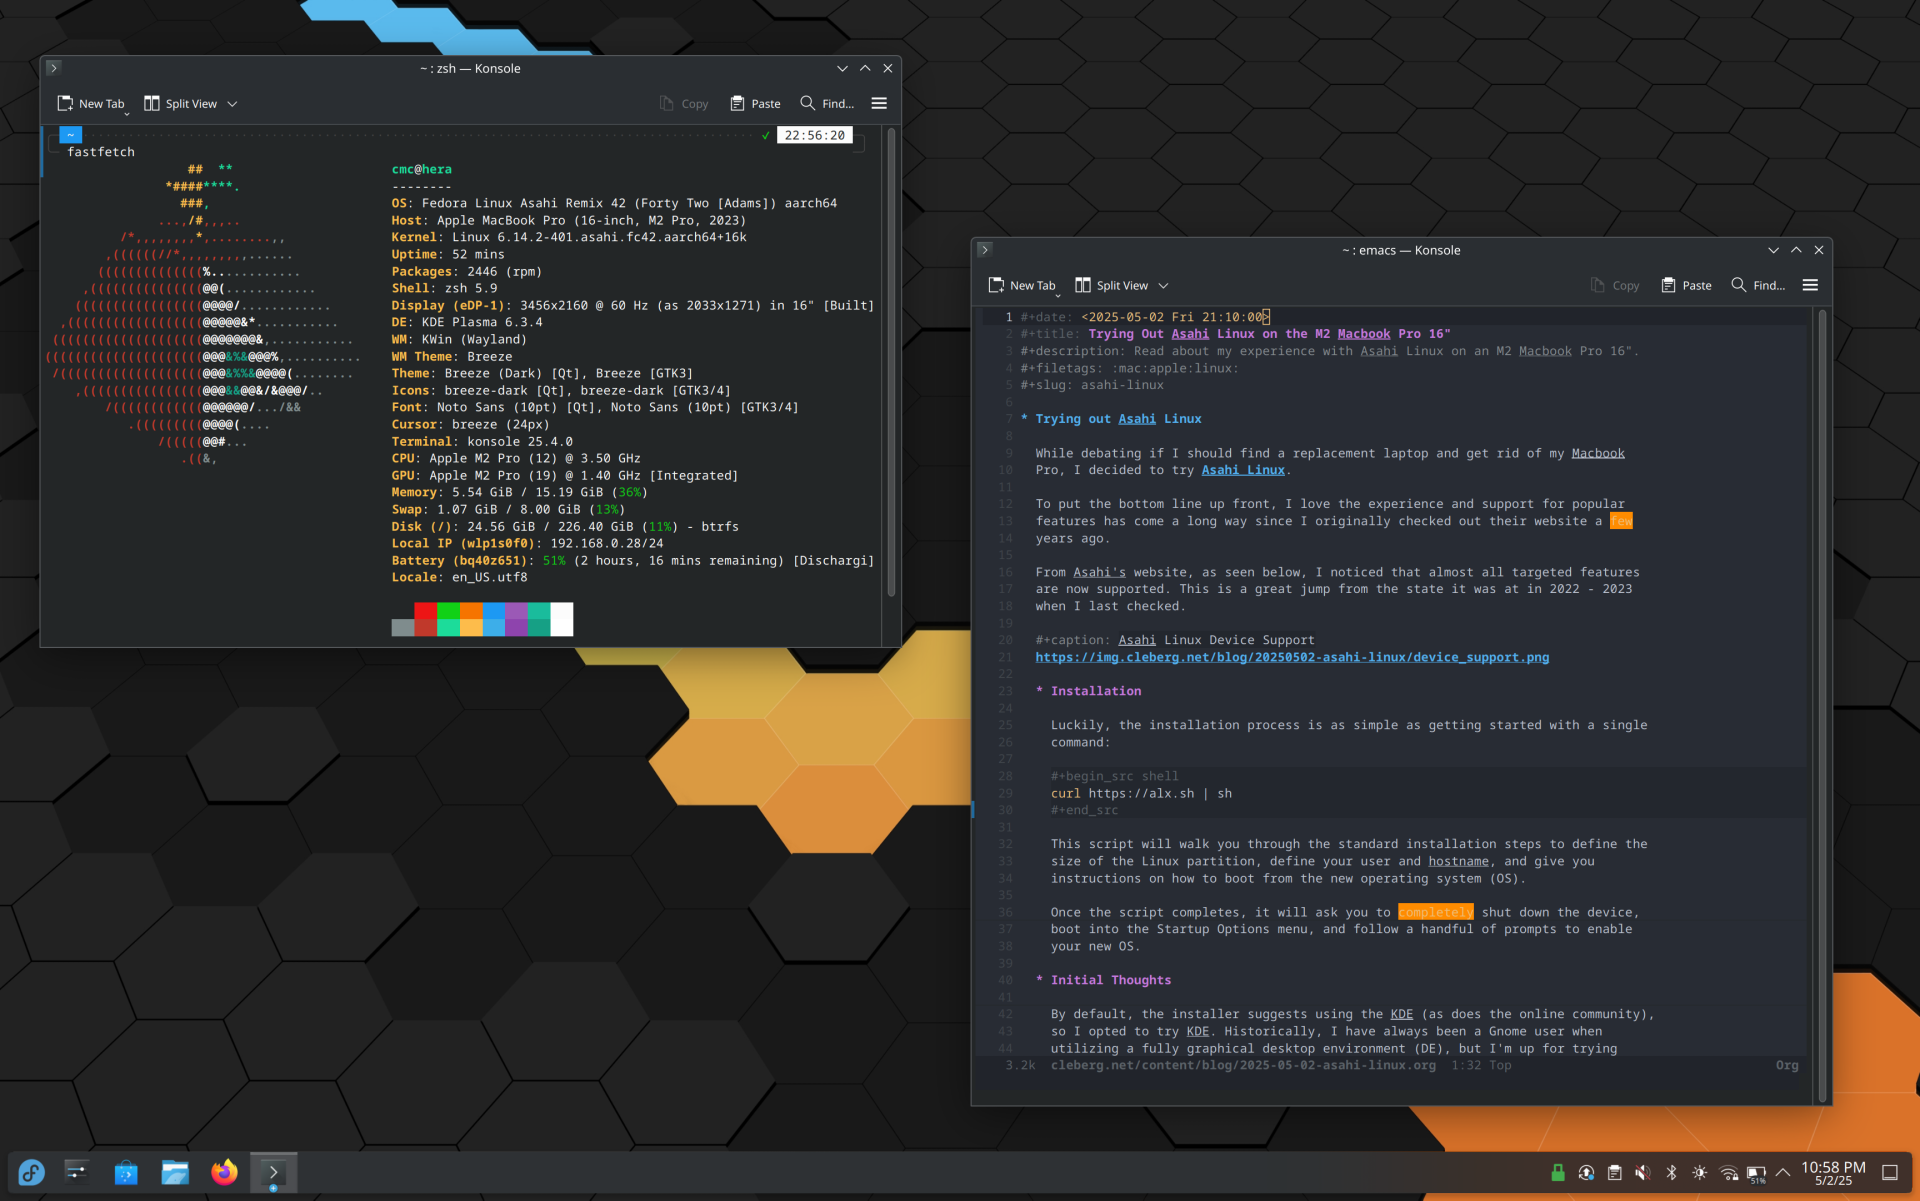Toggle Wi-Fi via the network tray icon
This screenshot has height=1201, width=1920.
1728,1172
